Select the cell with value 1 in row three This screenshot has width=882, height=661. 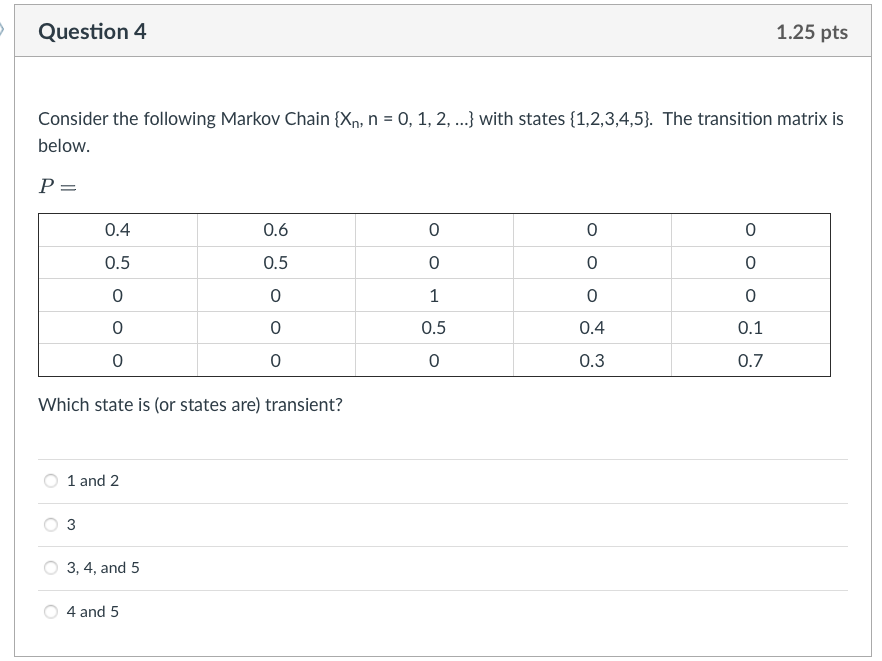pyautogui.click(x=433, y=294)
